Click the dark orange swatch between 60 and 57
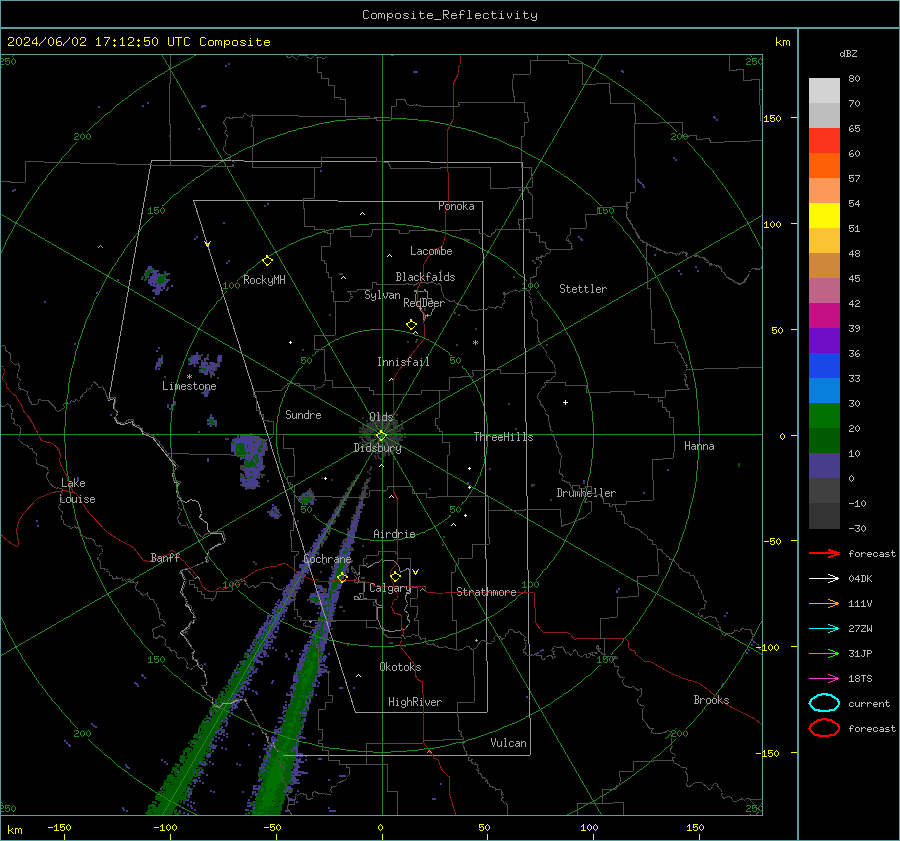900x841 pixels. [x=824, y=165]
